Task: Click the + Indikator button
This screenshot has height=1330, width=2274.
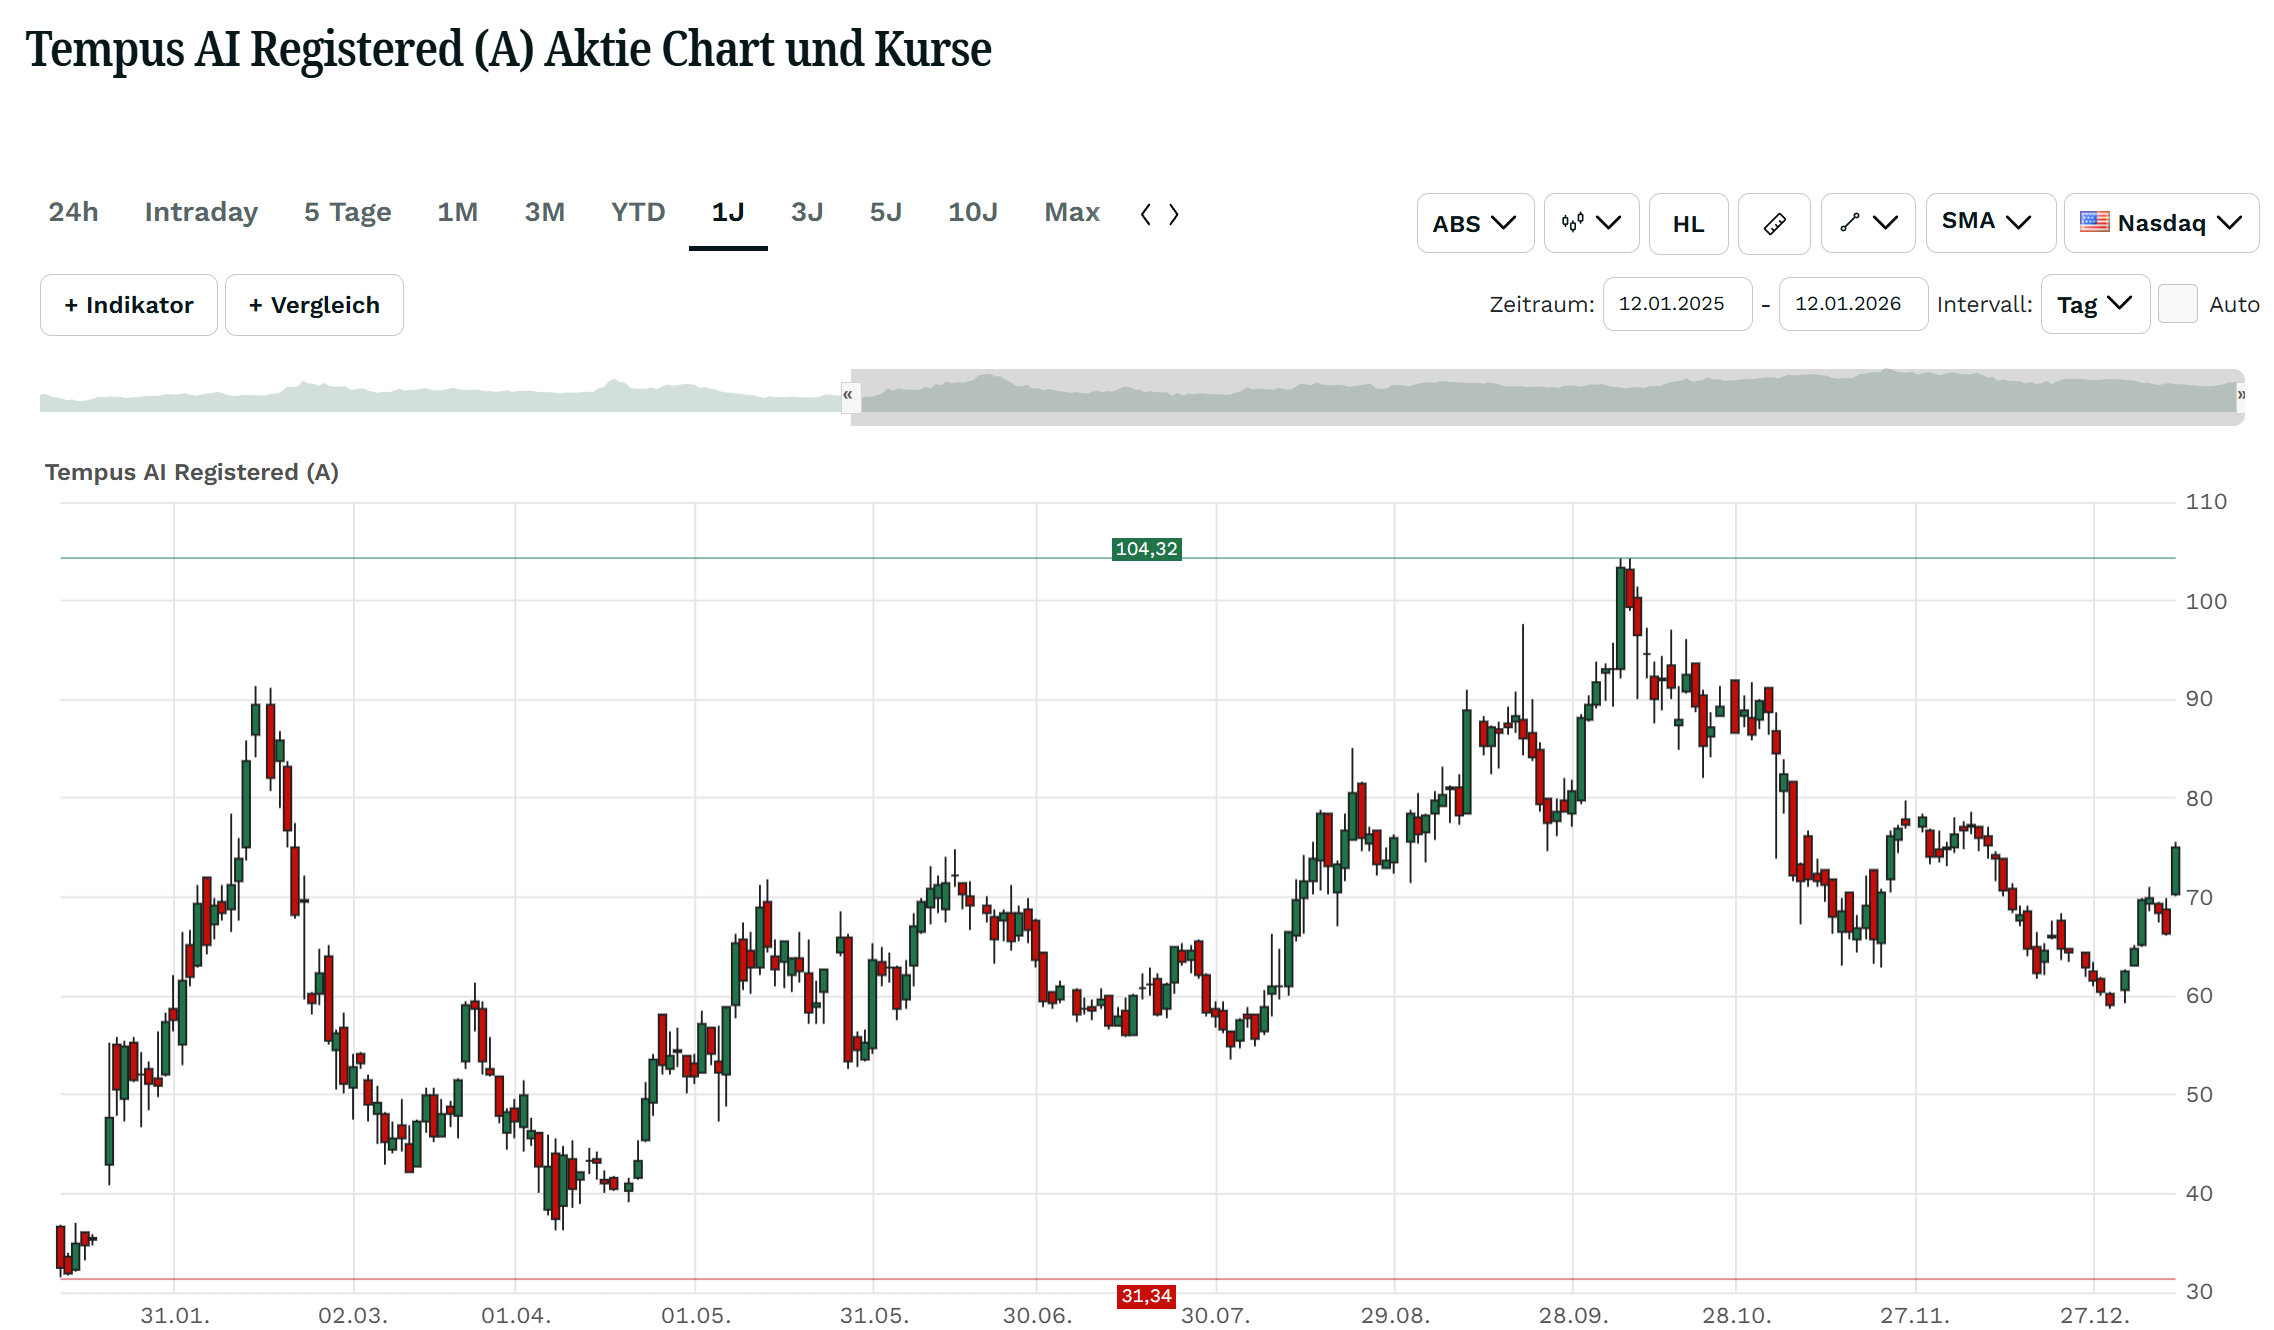Action: pos(129,305)
